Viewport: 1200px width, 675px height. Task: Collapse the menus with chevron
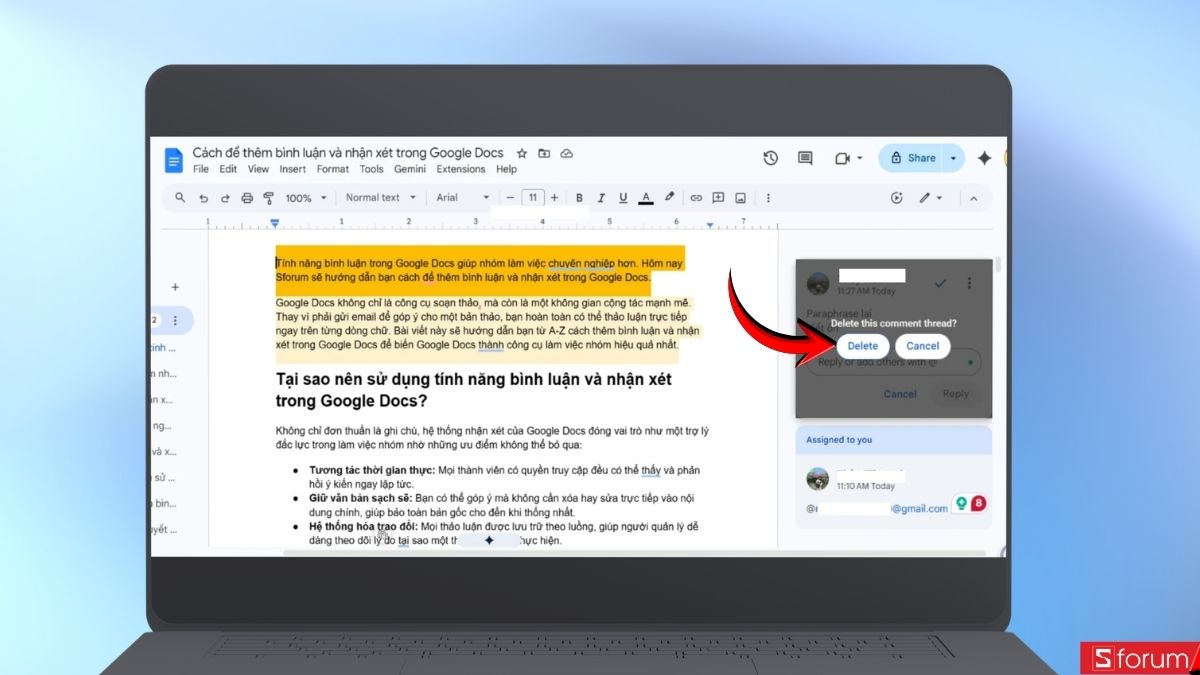(x=973, y=198)
